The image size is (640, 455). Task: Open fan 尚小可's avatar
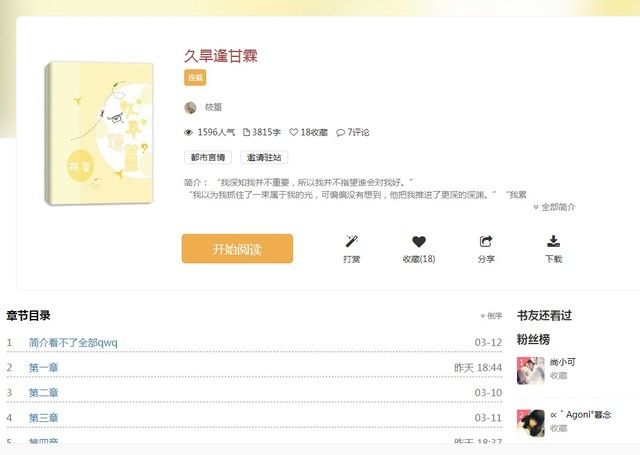pos(531,371)
